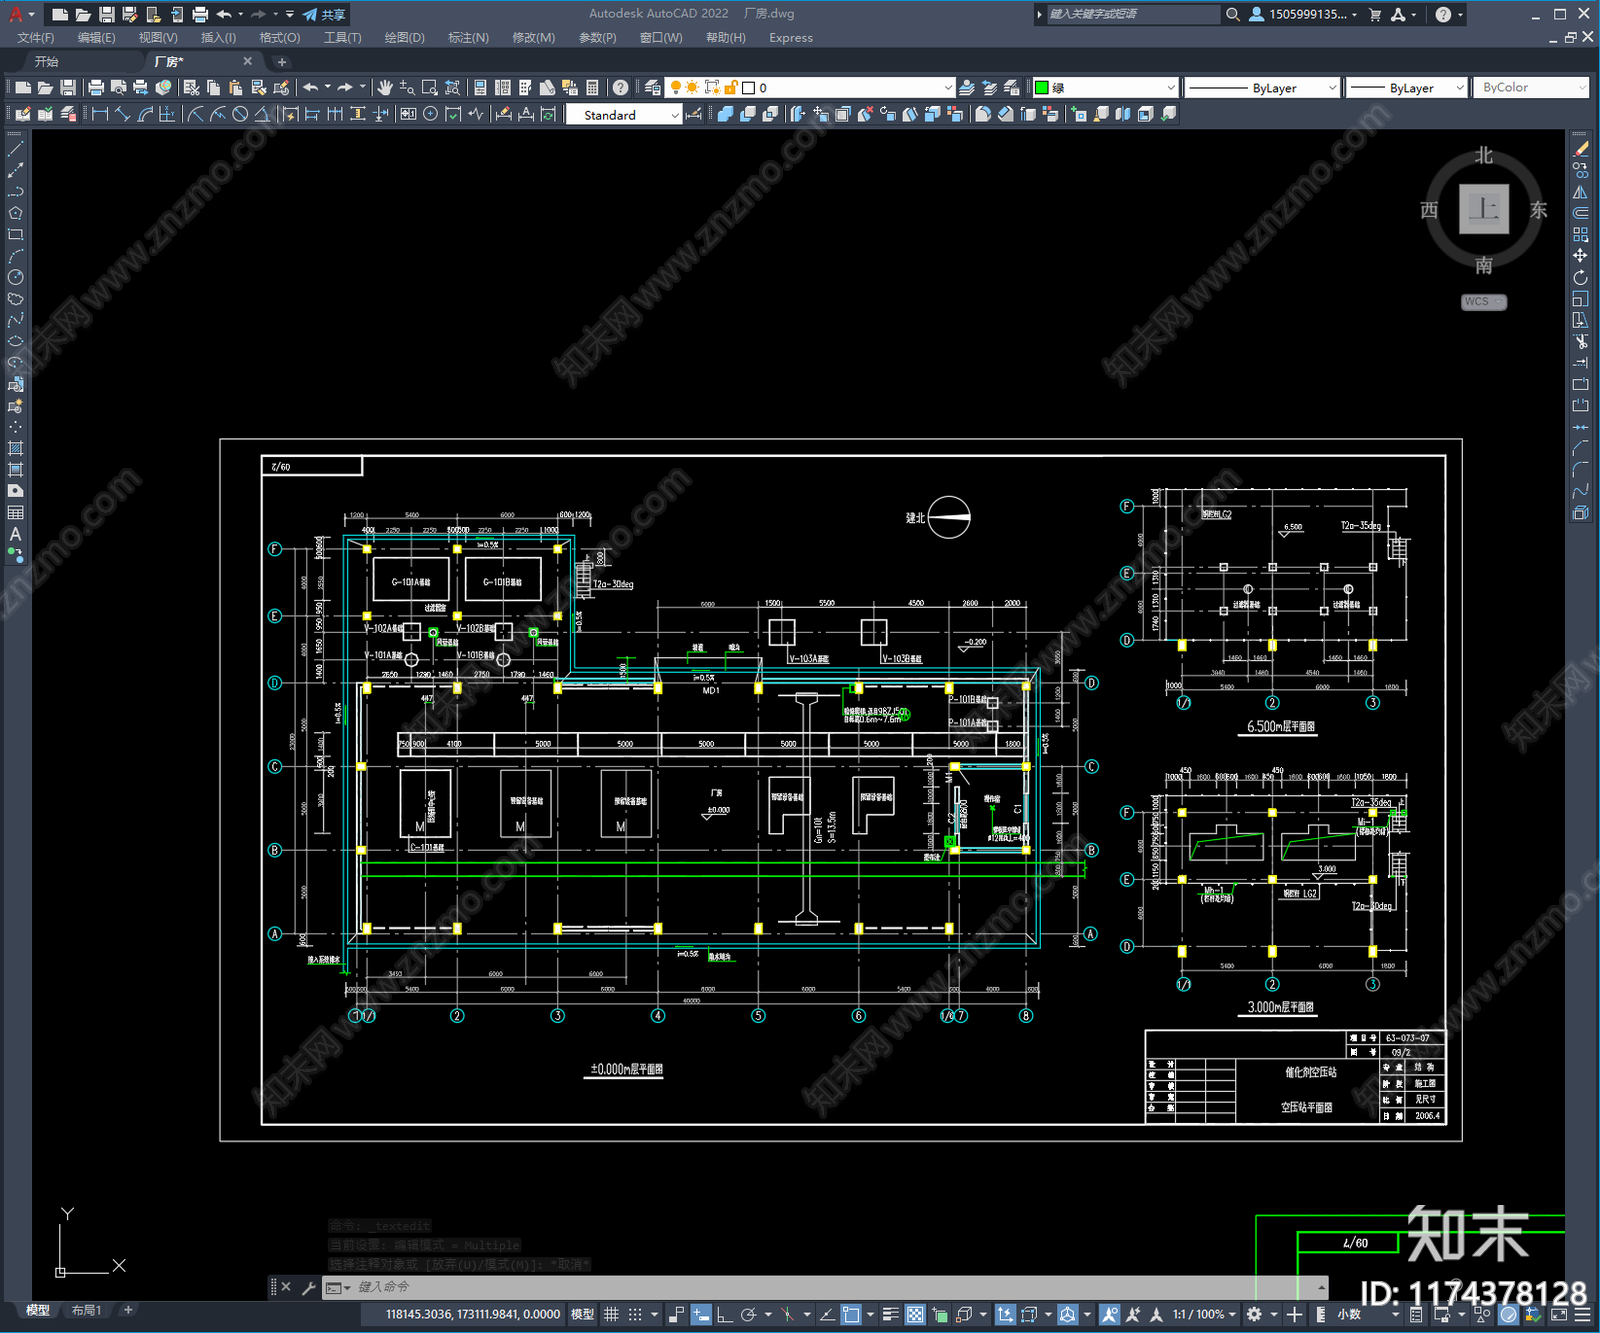Open the user account 1505999135 dropdown
Image resolution: width=1600 pixels, height=1333 pixels.
1304,14
